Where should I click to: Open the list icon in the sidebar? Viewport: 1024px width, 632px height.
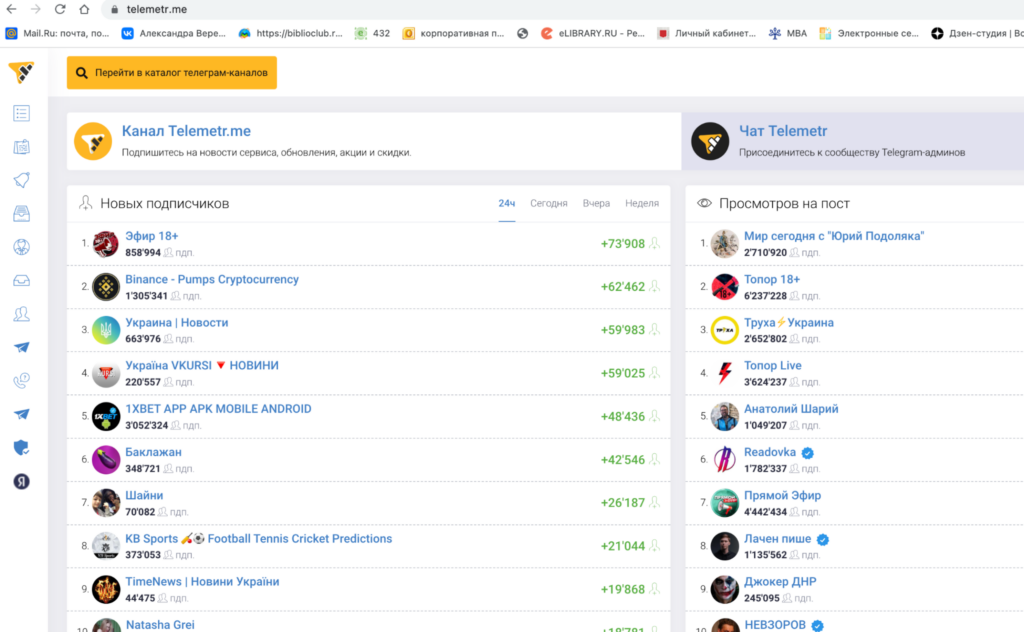(22, 114)
